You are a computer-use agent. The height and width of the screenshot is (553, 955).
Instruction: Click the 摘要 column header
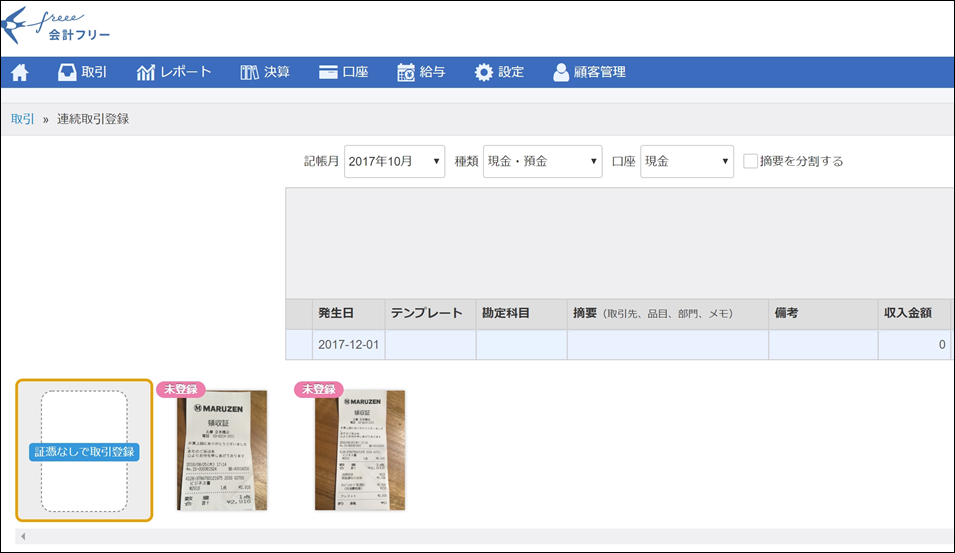[x=668, y=314]
